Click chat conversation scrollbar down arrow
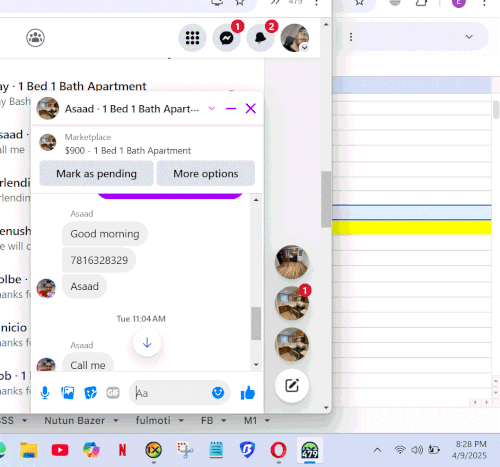 click(x=256, y=364)
